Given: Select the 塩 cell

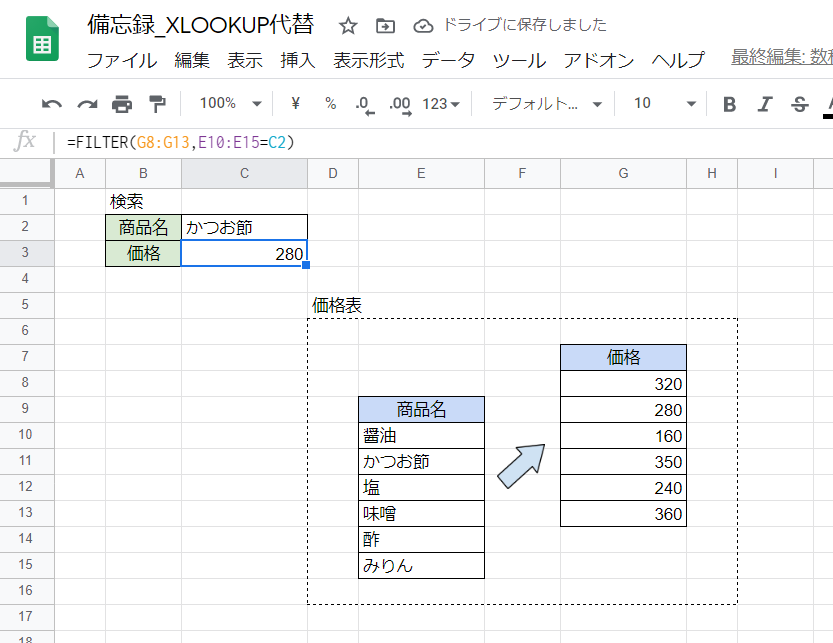Looking at the screenshot, I should coord(421,488).
